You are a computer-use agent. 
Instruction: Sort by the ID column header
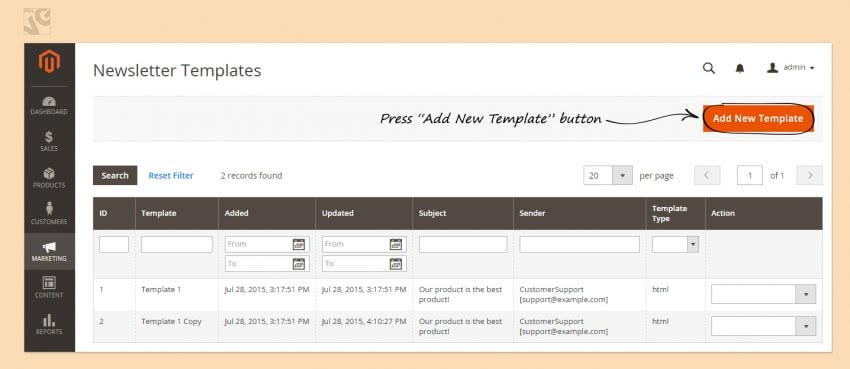[x=114, y=213]
